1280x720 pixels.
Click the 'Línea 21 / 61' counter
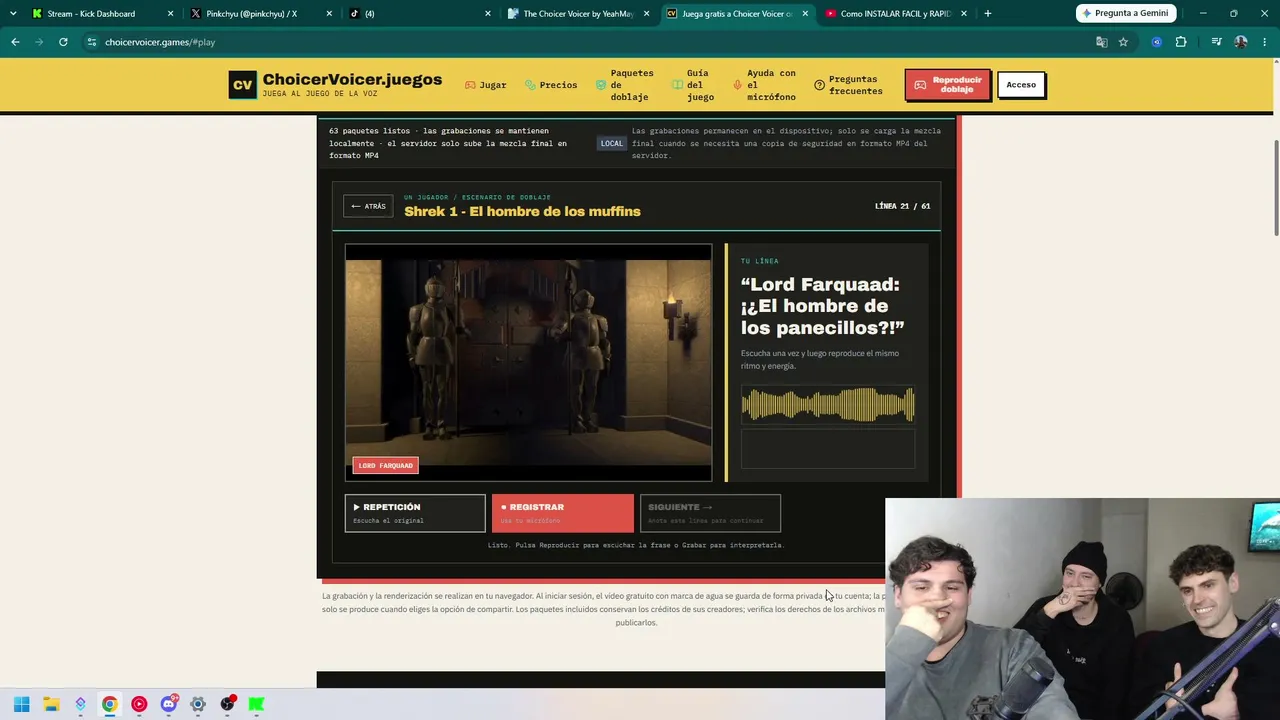[x=902, y=206]
